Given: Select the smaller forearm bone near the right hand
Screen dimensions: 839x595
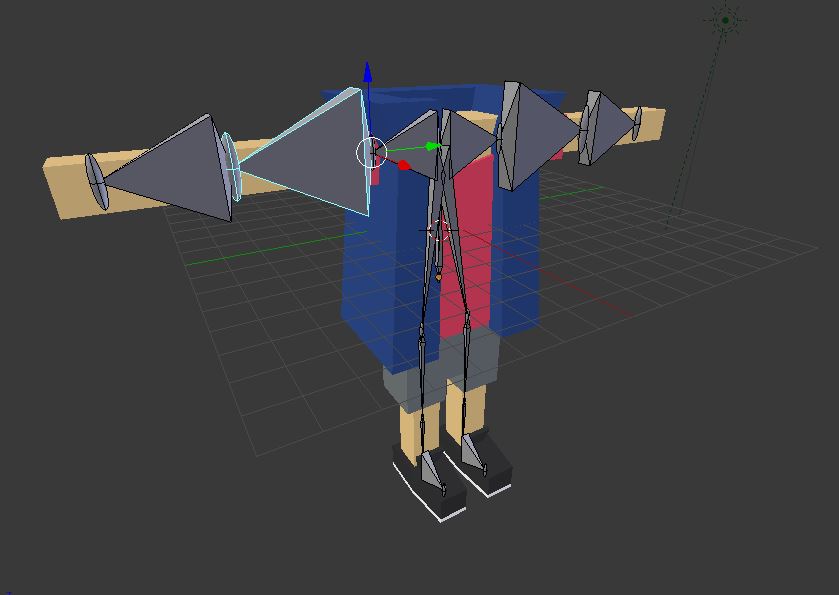Looking at the screenshot, I should [605, 127].
